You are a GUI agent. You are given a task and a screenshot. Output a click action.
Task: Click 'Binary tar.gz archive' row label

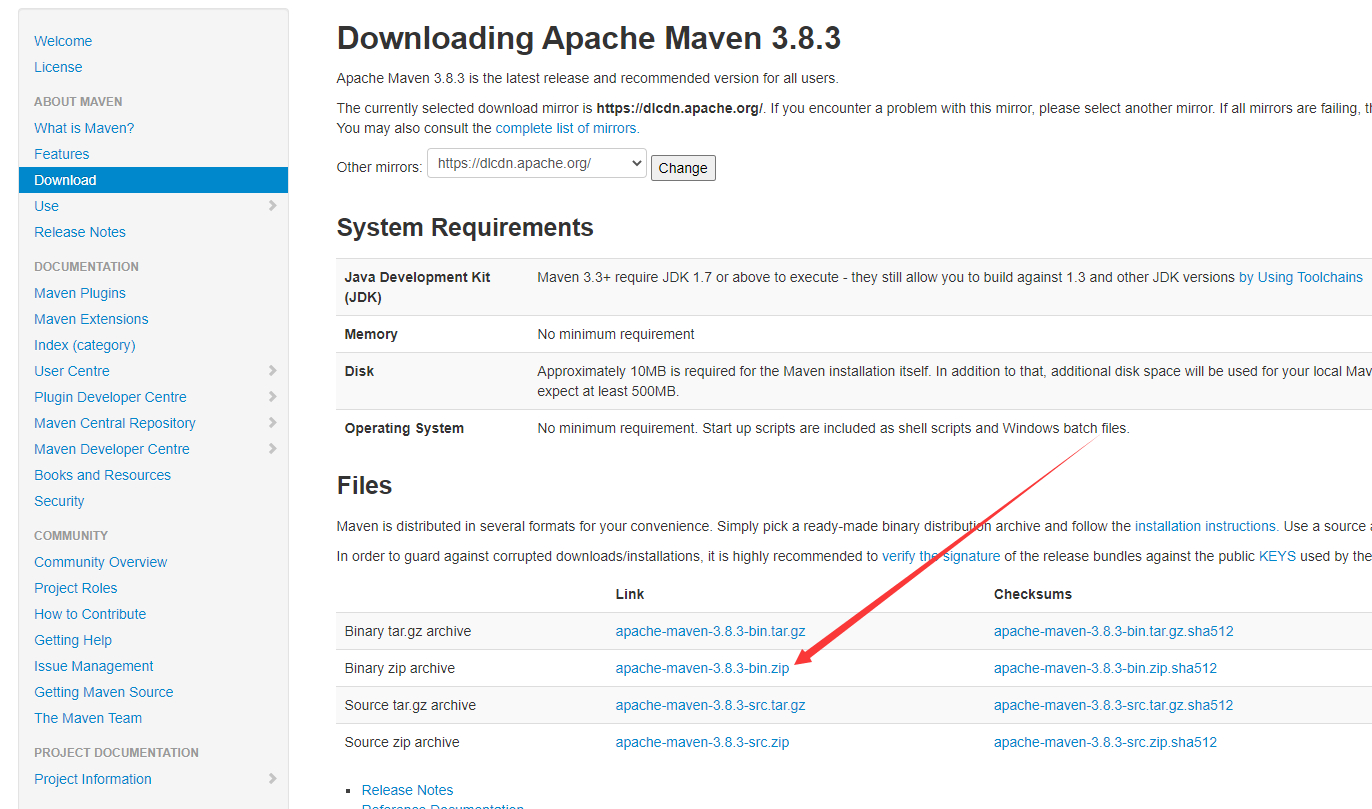tap(408, 631)
